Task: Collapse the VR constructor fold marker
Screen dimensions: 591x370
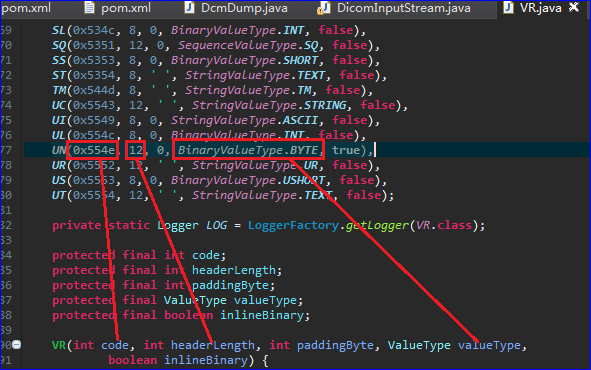Action: point(16,344)
